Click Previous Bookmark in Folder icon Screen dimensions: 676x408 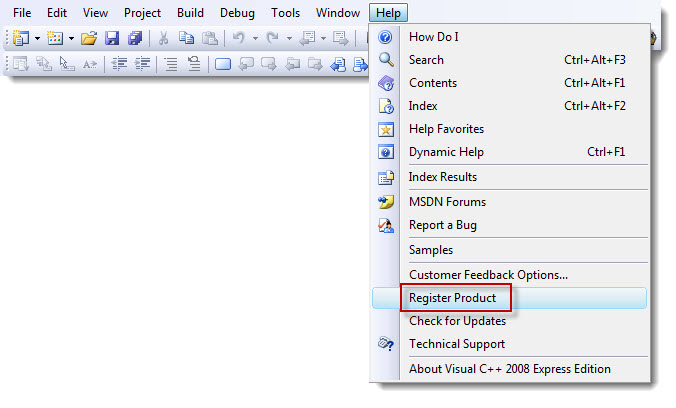pos(293,64)
